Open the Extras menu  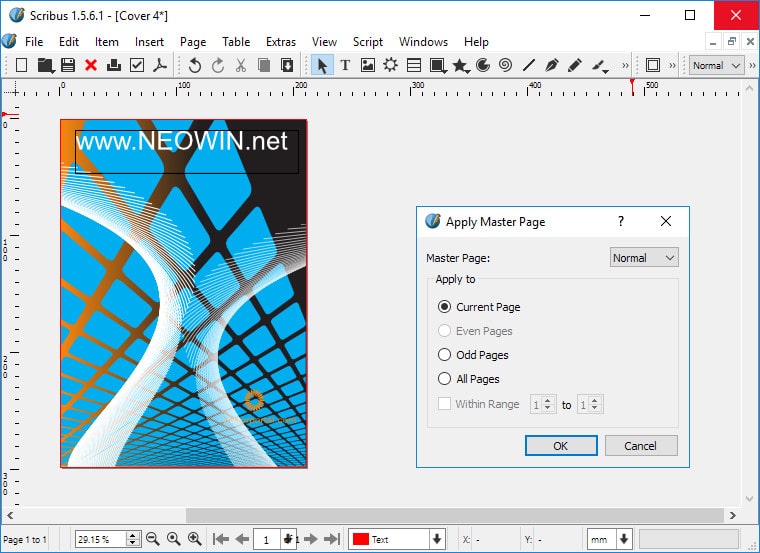point(281,42)
